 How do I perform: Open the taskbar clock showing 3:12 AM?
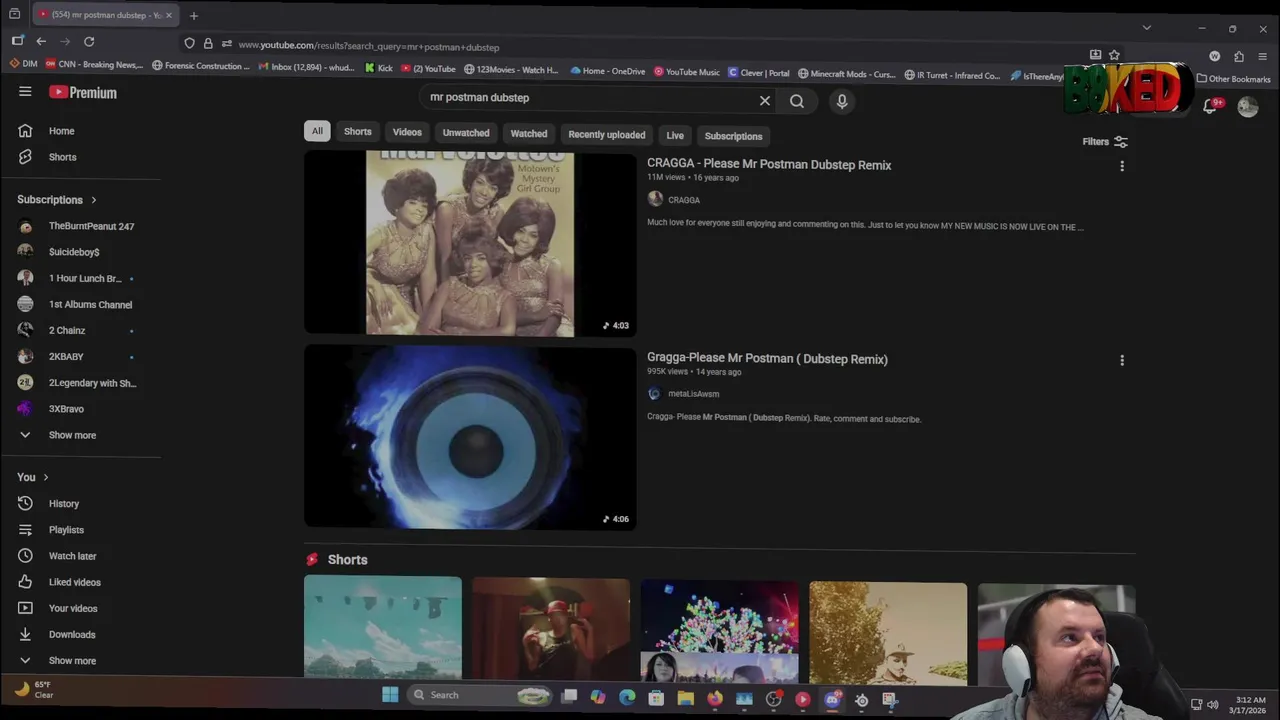(x=1250, y=705)
